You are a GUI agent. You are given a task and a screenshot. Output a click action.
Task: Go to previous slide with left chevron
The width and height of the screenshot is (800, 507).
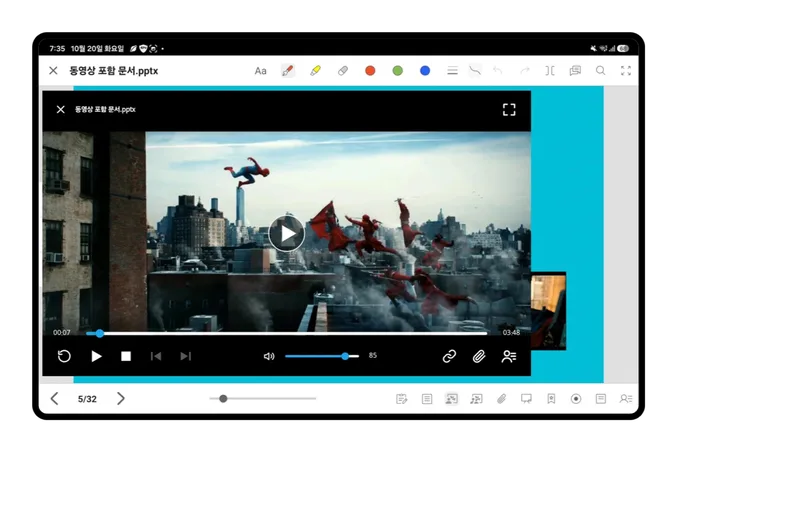tap(55, 398)
